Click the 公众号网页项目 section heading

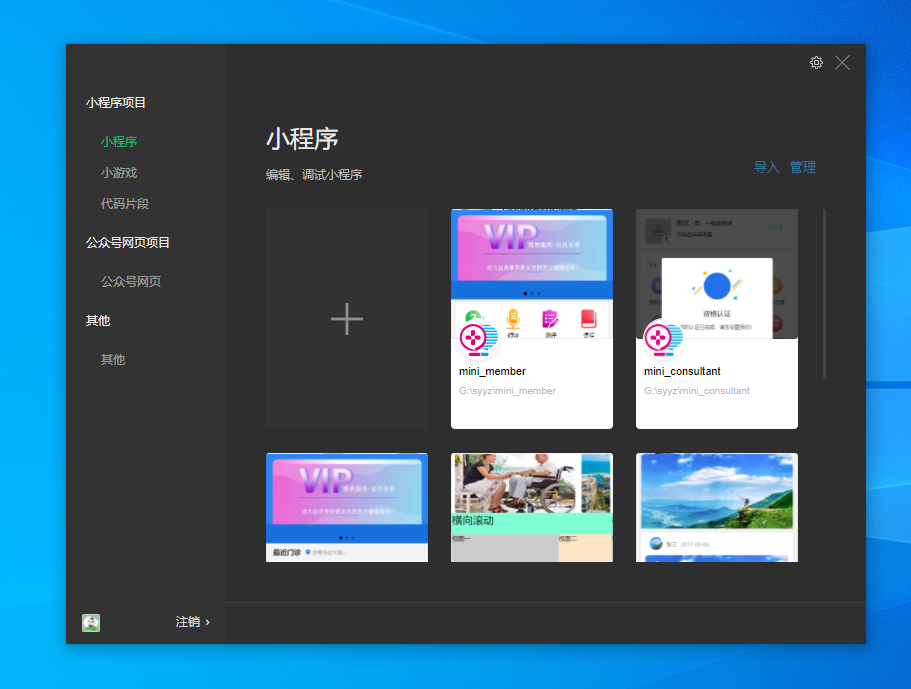[x=127, y=243]
